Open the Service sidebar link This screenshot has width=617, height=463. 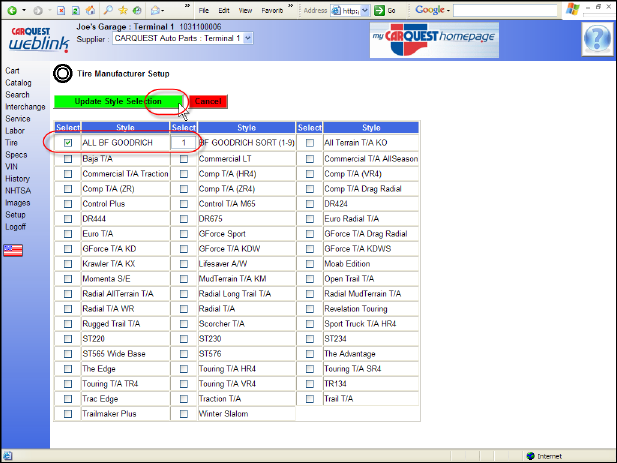tap(18, 119)
